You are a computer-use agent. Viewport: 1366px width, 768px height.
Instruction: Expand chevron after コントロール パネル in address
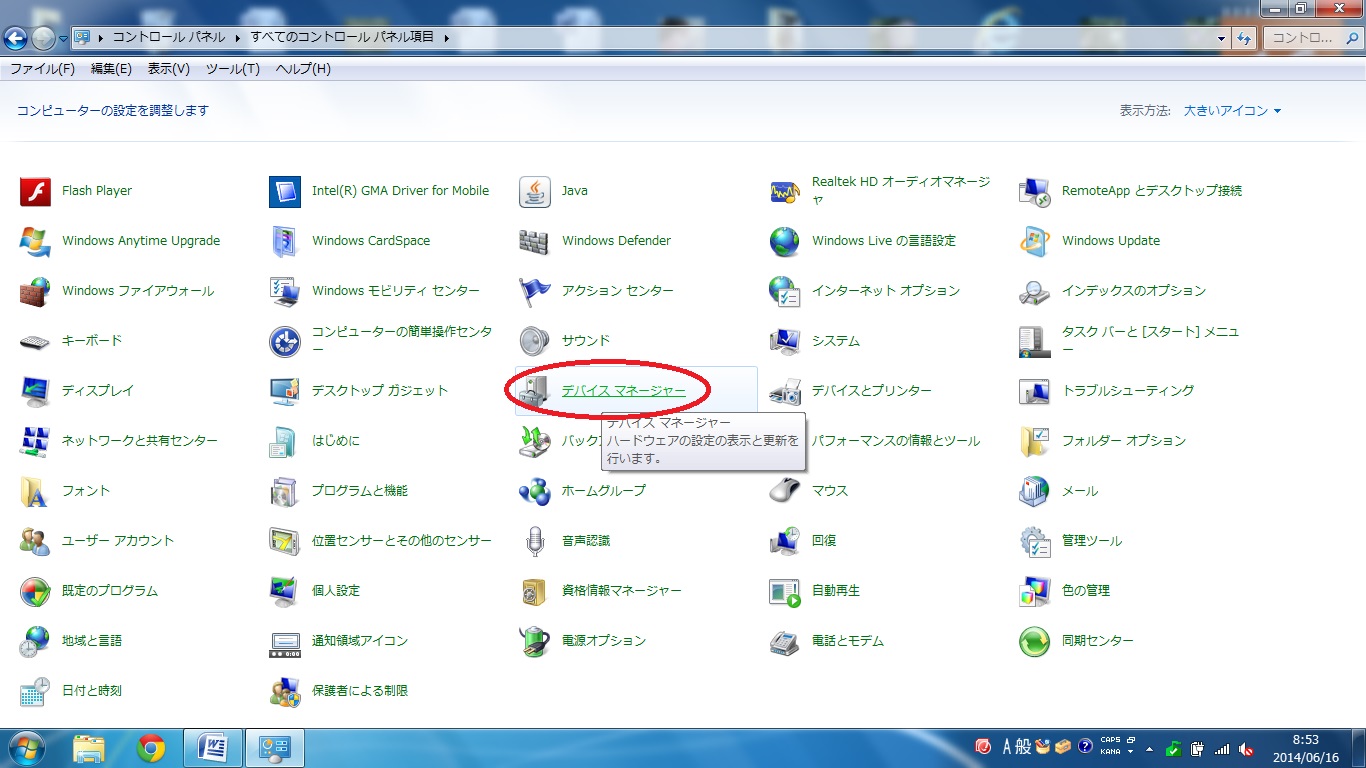238,38
